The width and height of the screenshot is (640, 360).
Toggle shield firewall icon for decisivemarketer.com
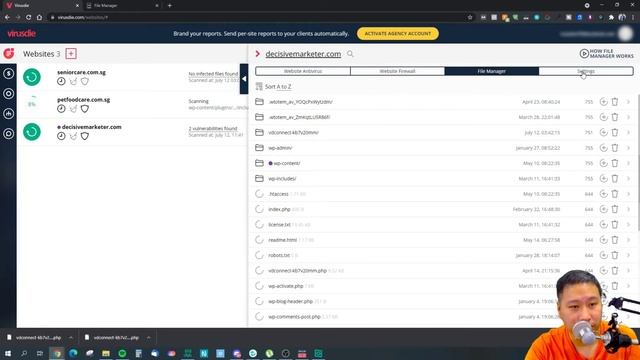(x=84, y=136)
